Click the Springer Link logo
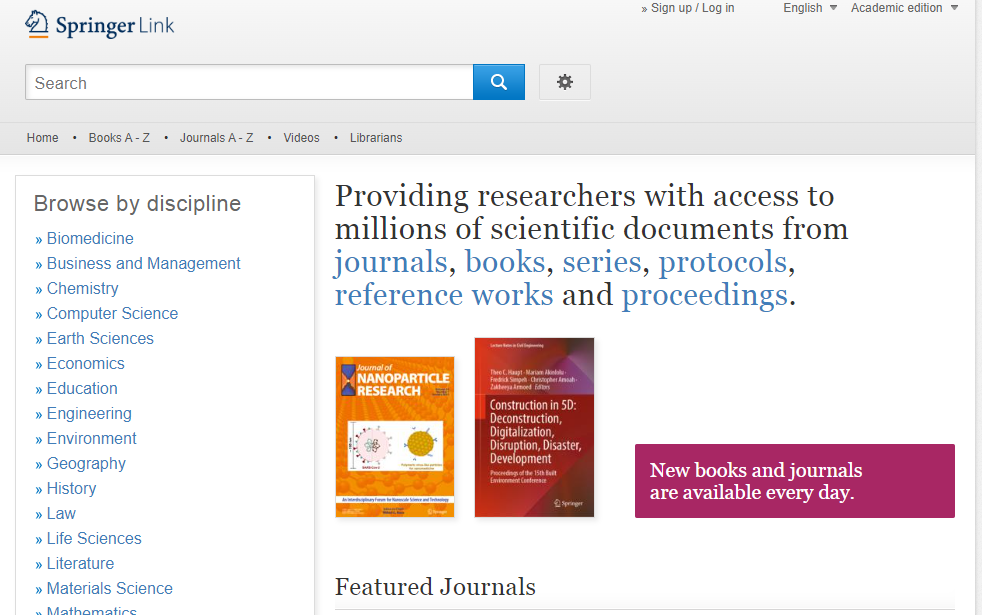 click(100, 25)
